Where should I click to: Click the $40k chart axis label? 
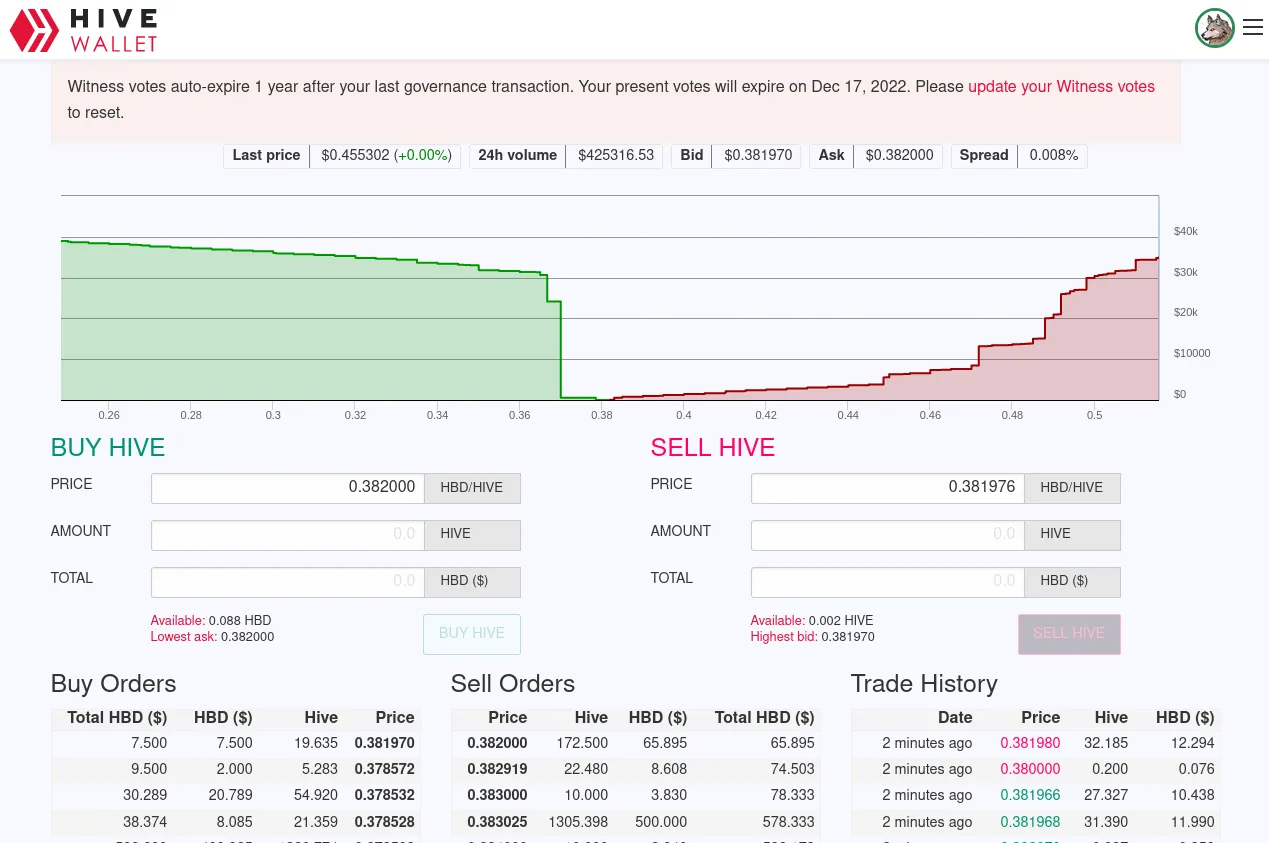pos(1185,232)
